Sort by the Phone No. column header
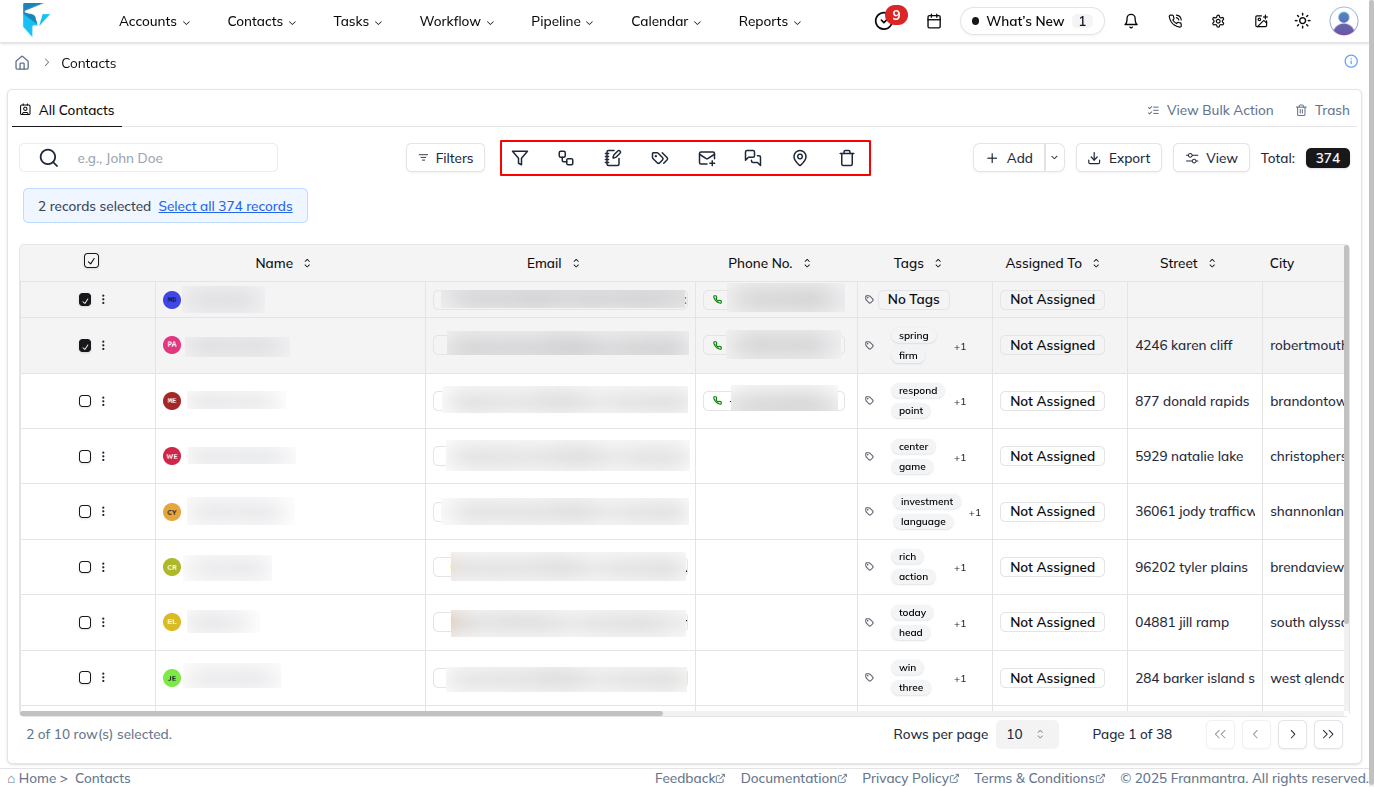The width and height of the screenshot is (1374, 787). pos(770,263)
